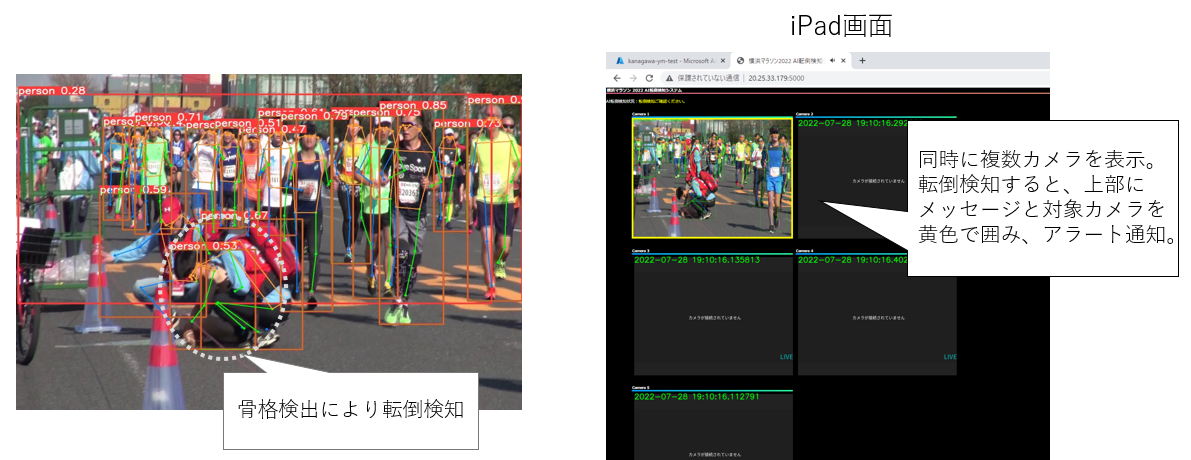Mute audio via the tab speaker icon
Screen dimensions: 1191x460
[x=832, y=61]
